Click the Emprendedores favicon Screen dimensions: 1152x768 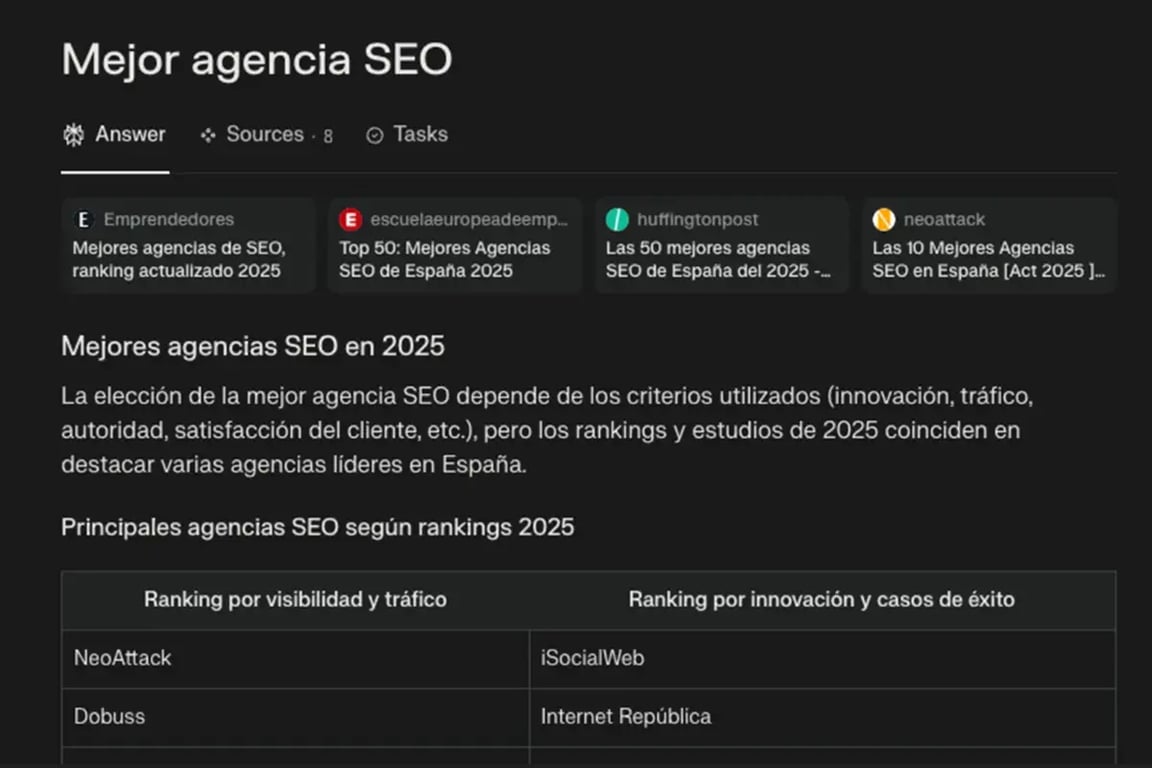click(84, 219)
